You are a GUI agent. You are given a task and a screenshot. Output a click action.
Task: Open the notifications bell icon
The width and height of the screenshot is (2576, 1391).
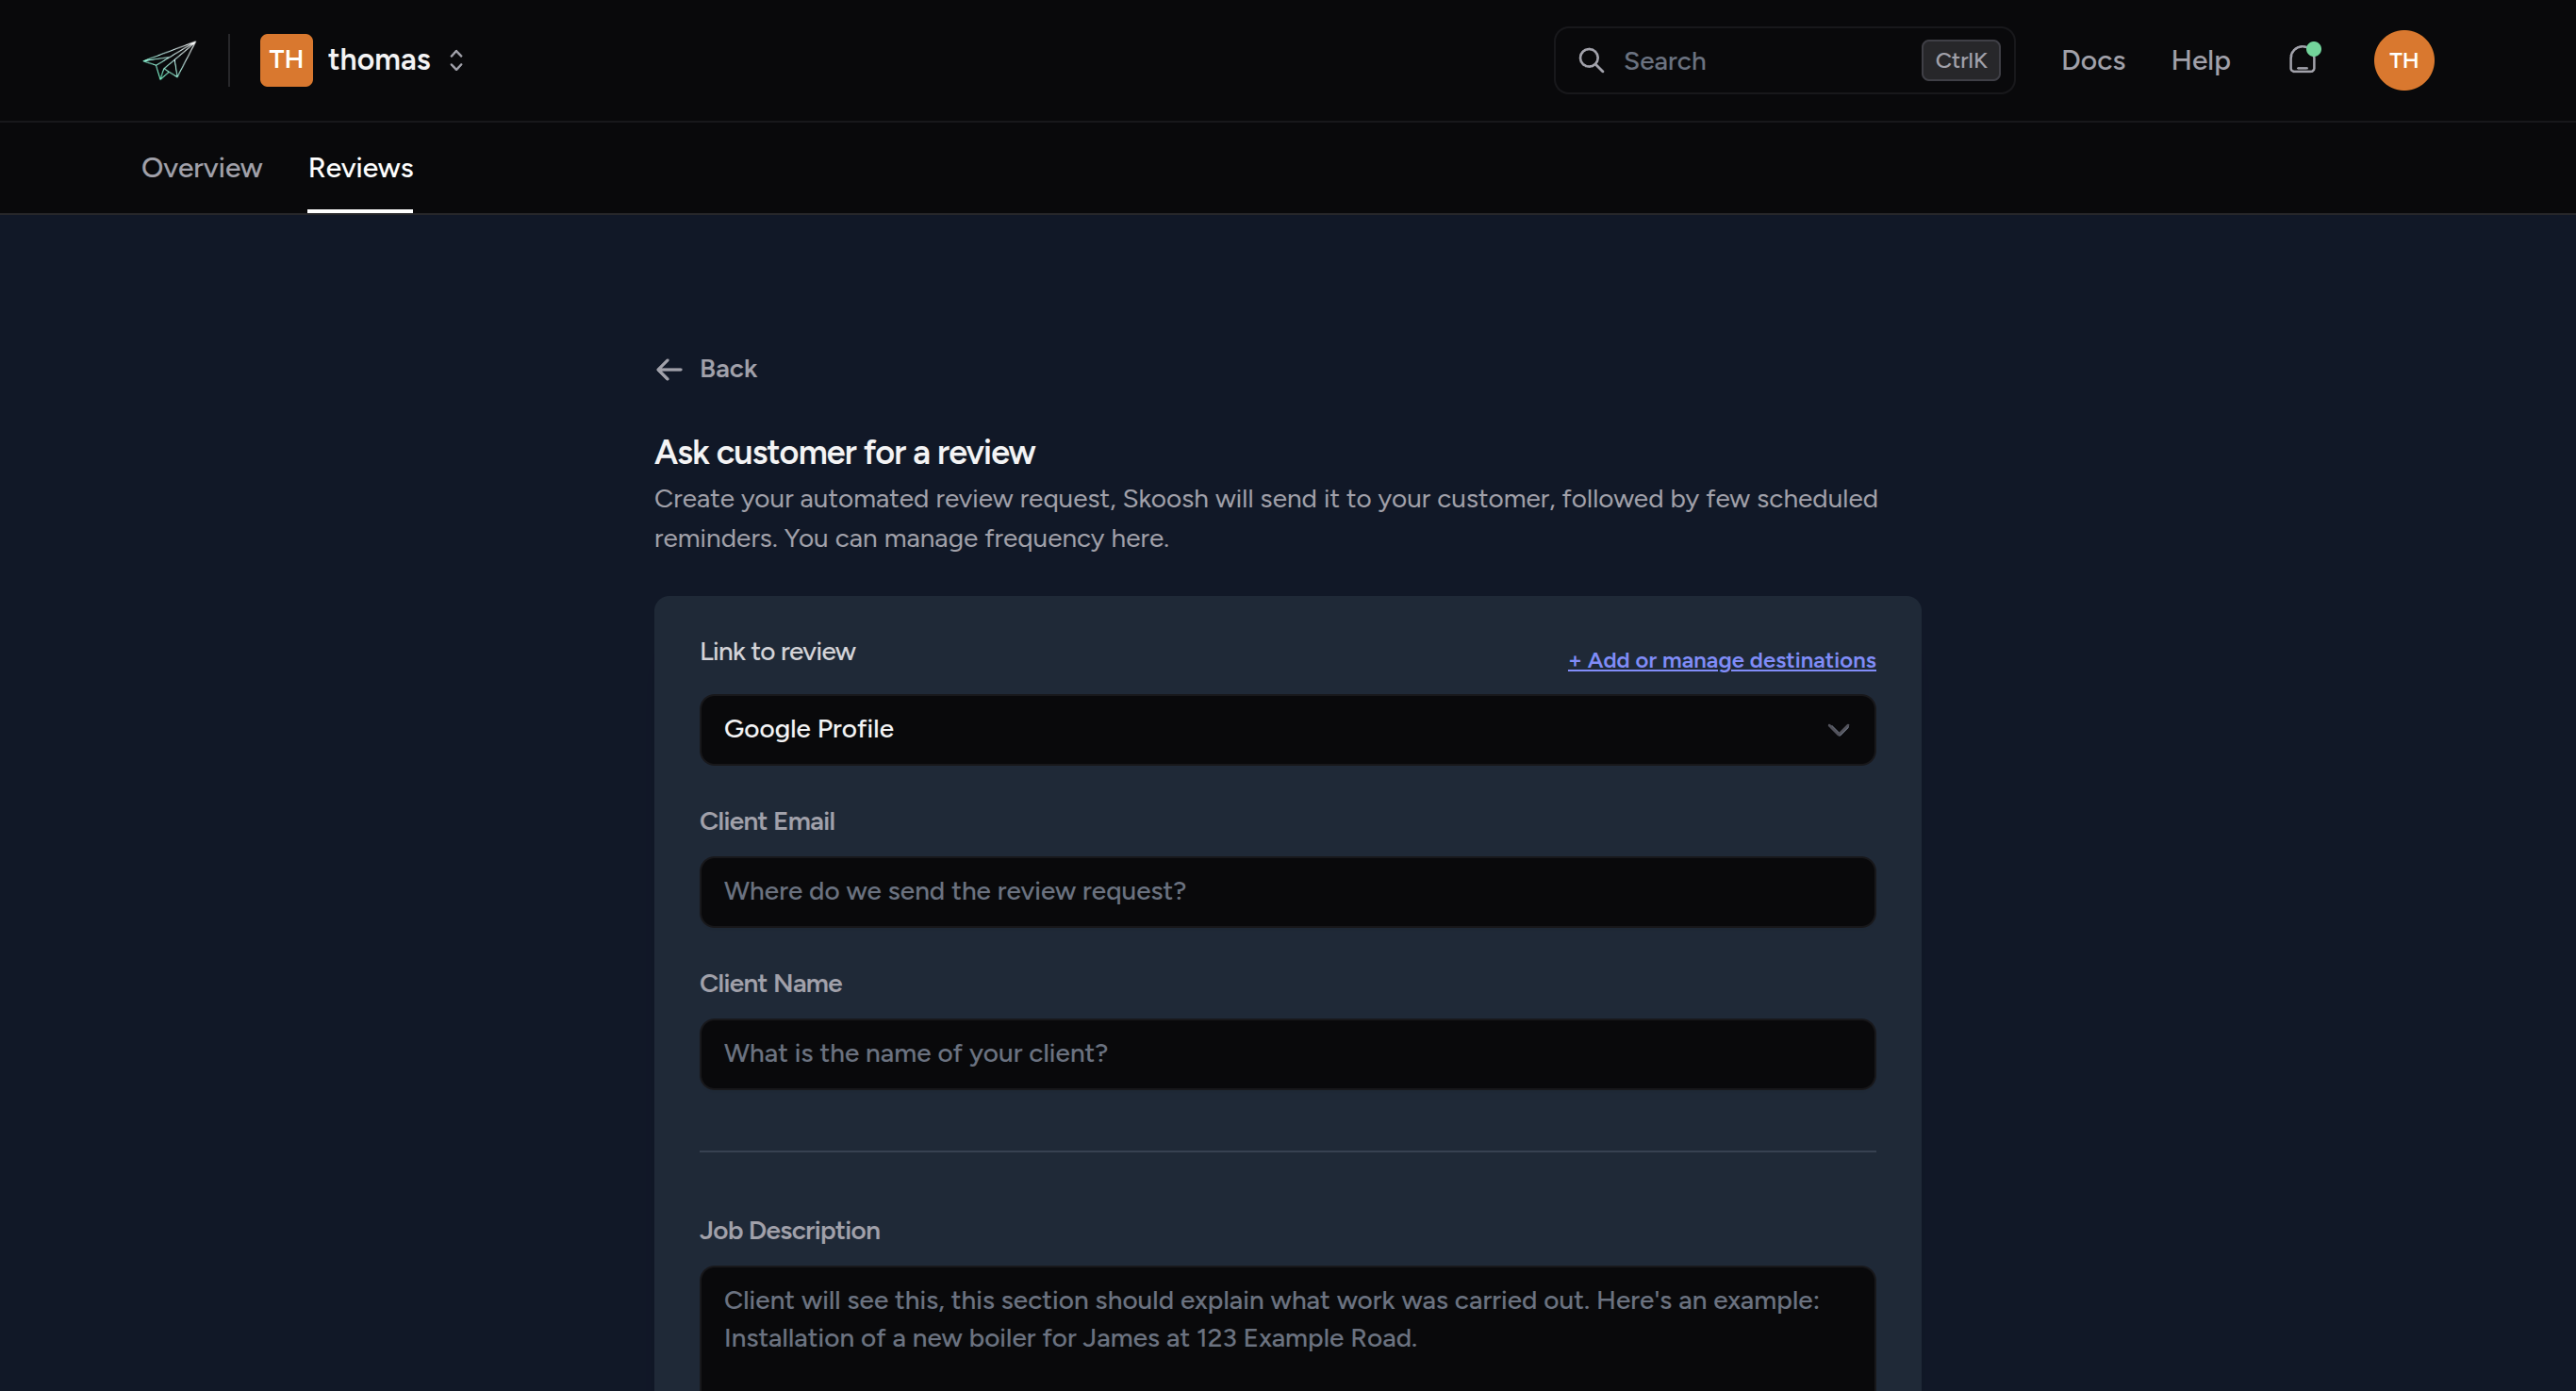[x=2303, y=59]
